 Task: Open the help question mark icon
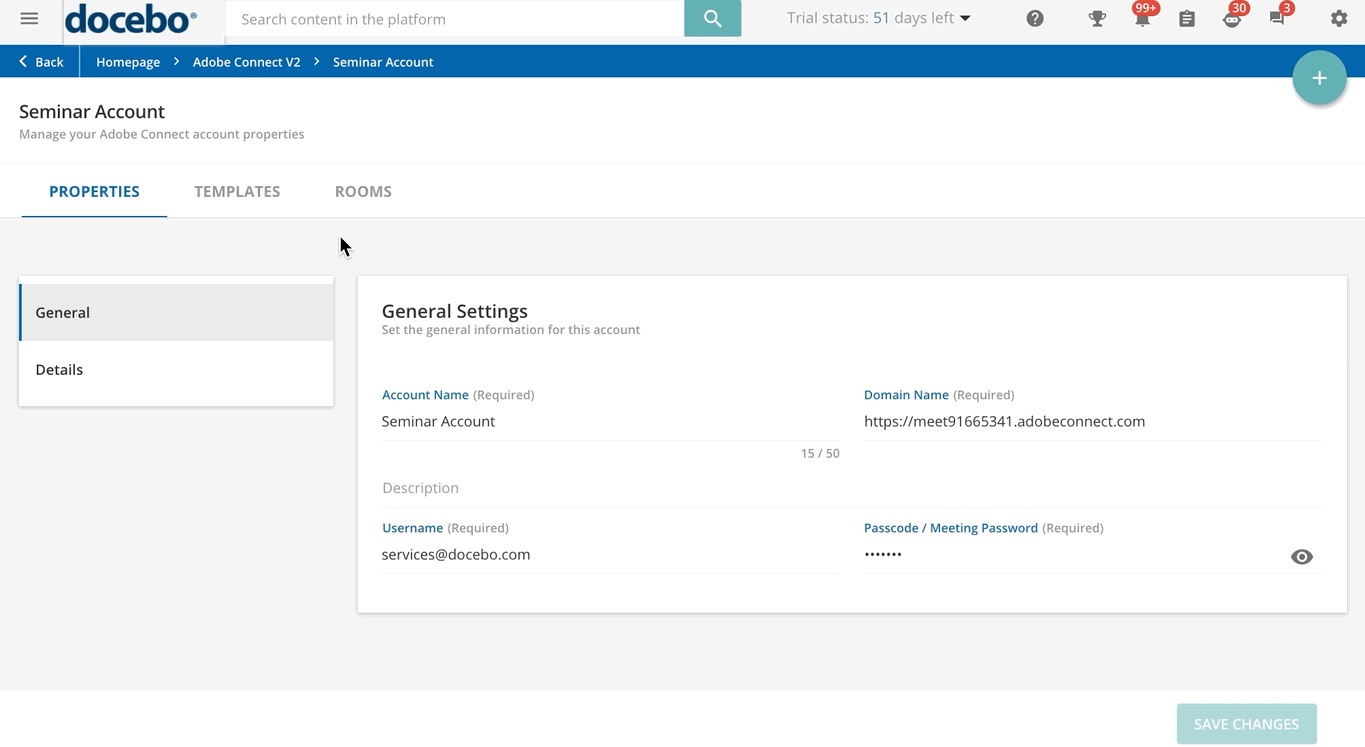click(1035, 19)
